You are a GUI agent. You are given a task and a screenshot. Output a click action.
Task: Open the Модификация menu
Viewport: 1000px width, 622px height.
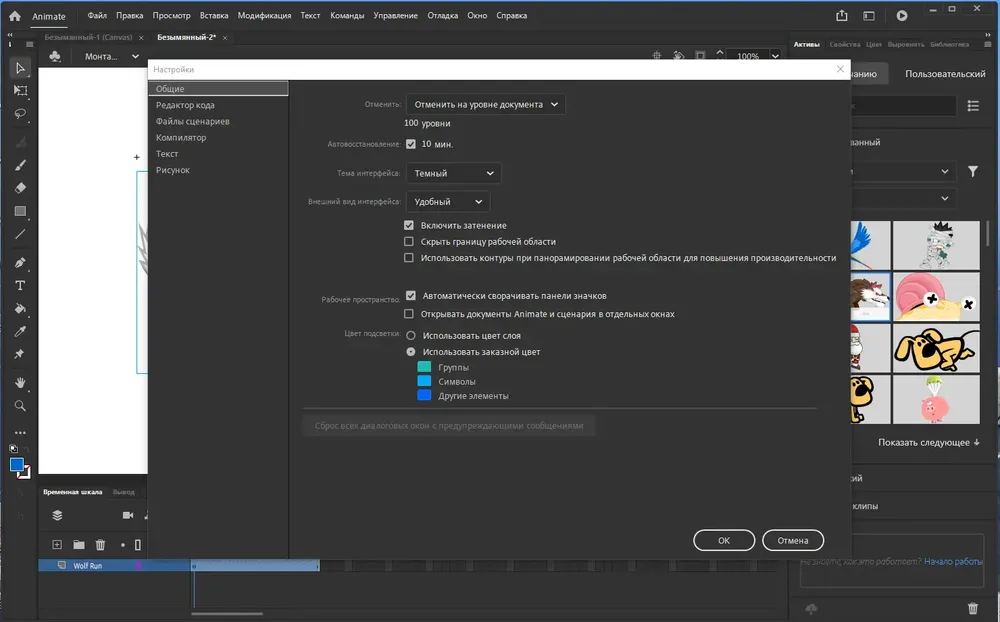[264, 15]
